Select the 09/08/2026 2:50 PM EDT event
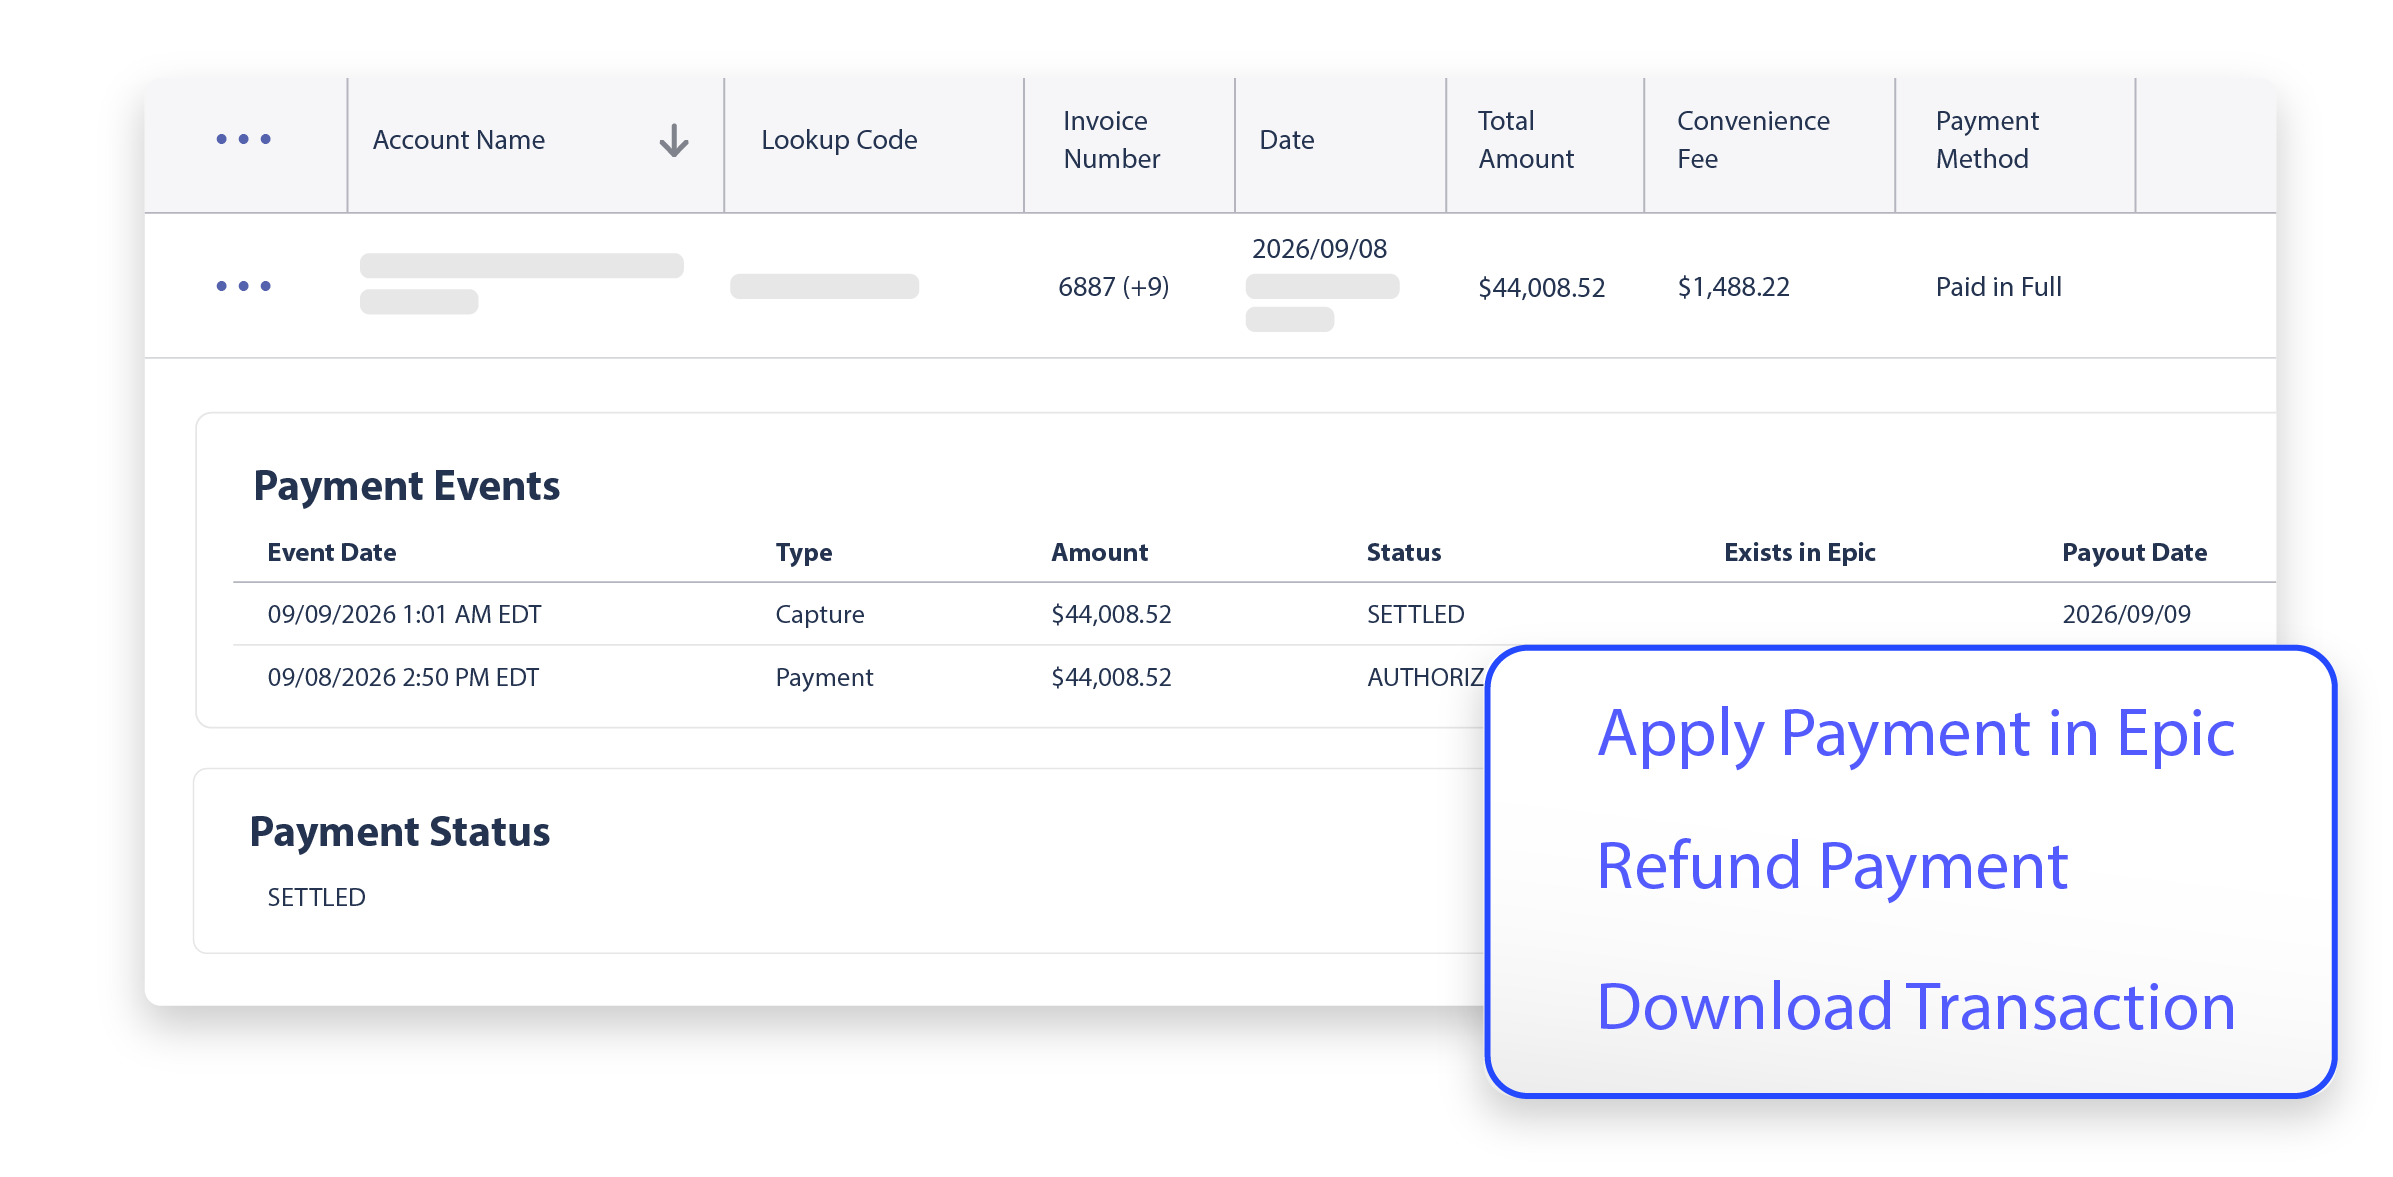Viewport: 2393px width, 1177px height. [403, 677]
